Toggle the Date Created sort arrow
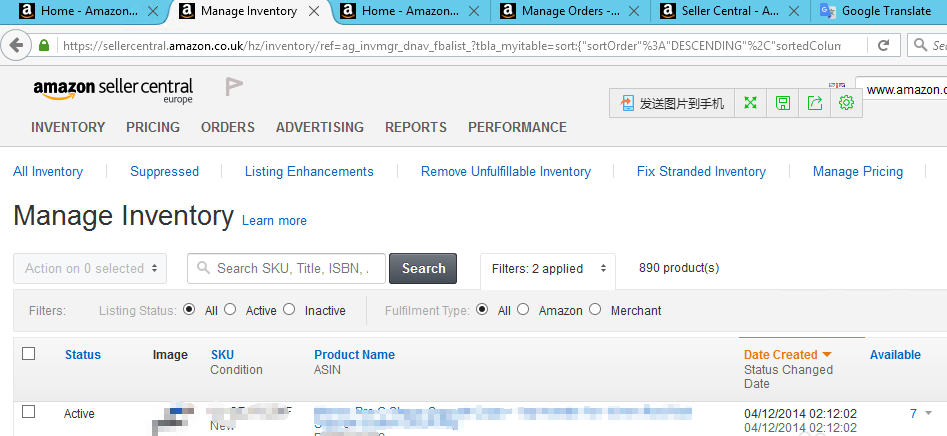 (x=827, y=354)
